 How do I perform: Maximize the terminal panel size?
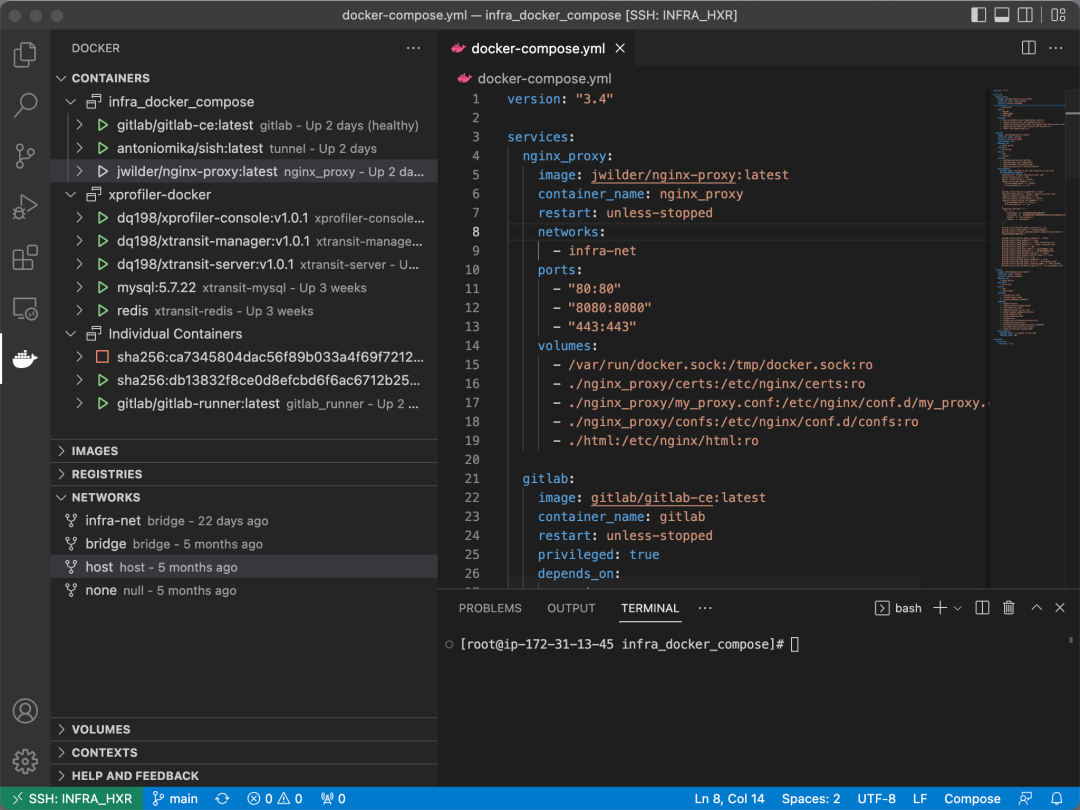point(1036,608)
